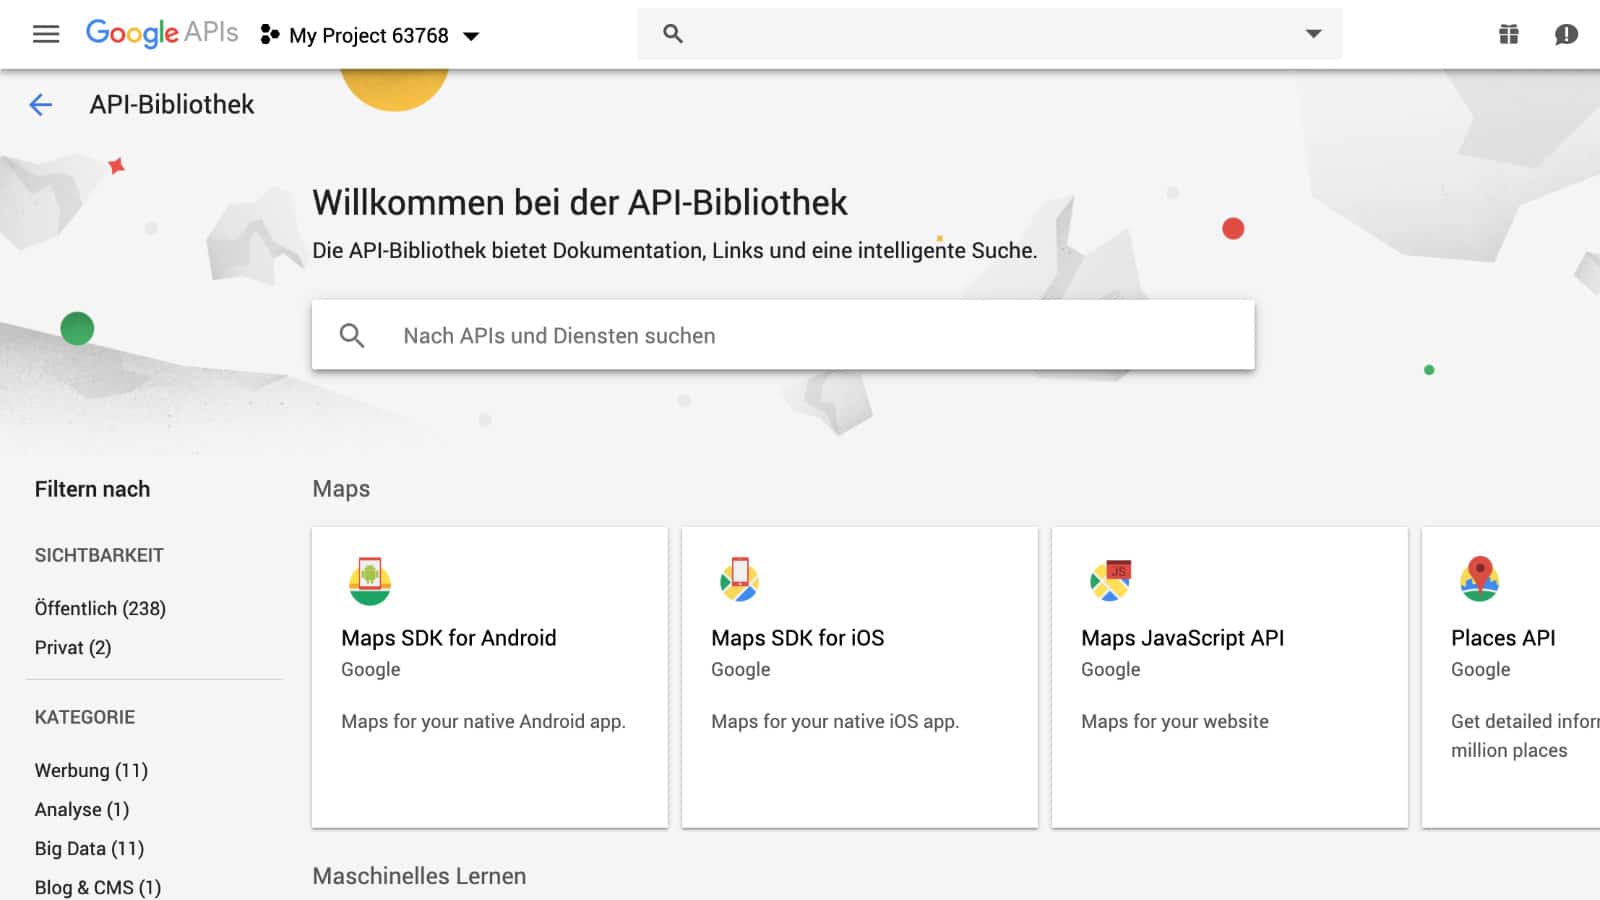Open the notifications alert icon
Viewport: 1600px width, 900px height.
[x=1566, y=34]
